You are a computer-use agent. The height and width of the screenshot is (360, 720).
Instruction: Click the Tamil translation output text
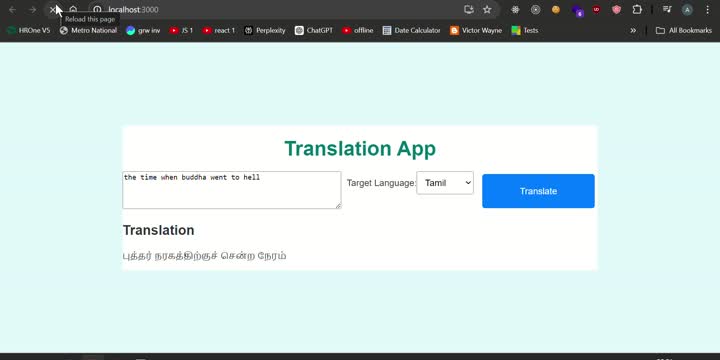[x=204, y=256]
